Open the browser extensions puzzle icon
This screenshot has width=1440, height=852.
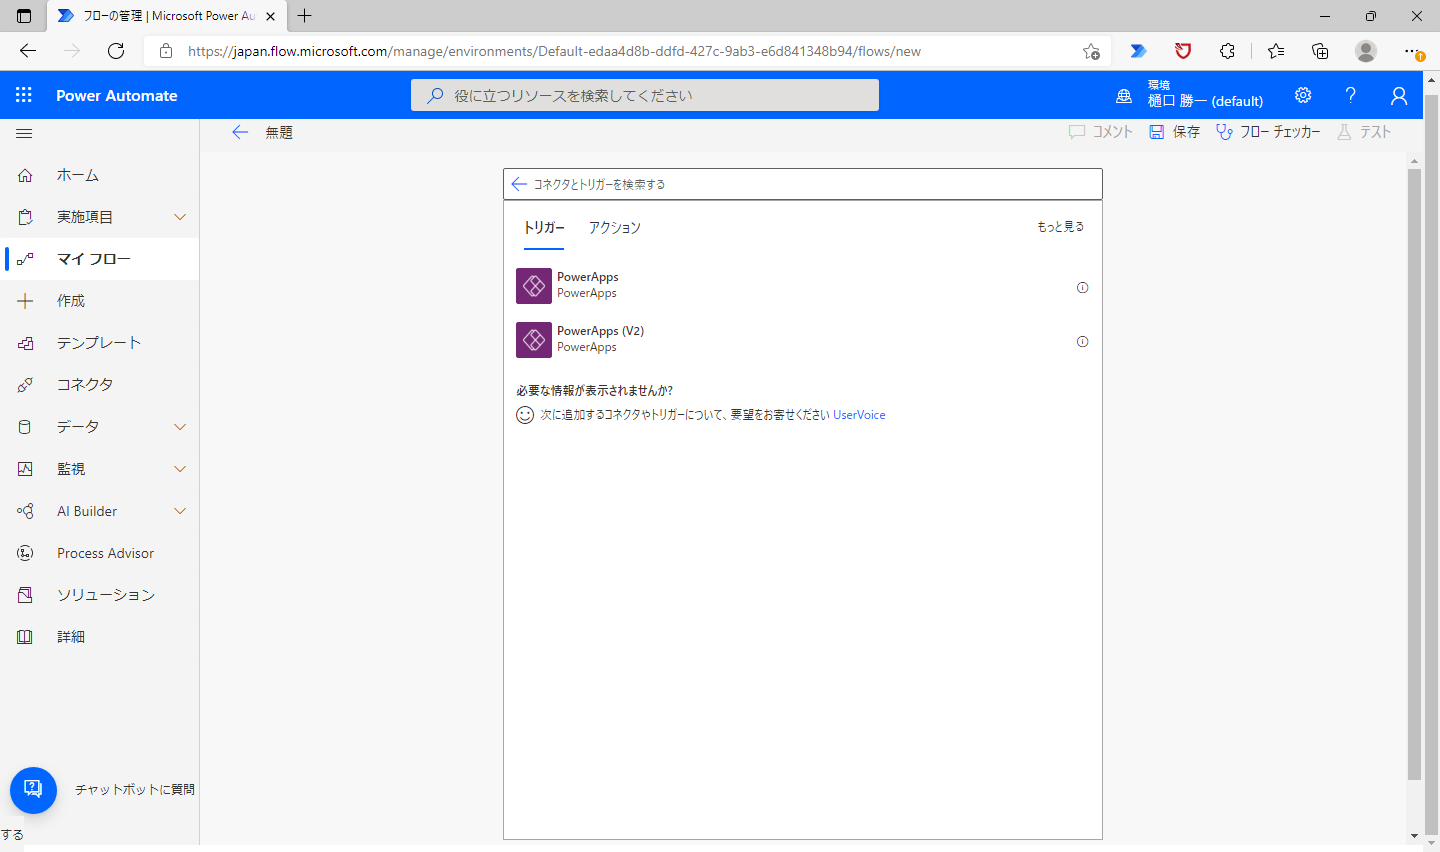click(x=1227, y=51)
